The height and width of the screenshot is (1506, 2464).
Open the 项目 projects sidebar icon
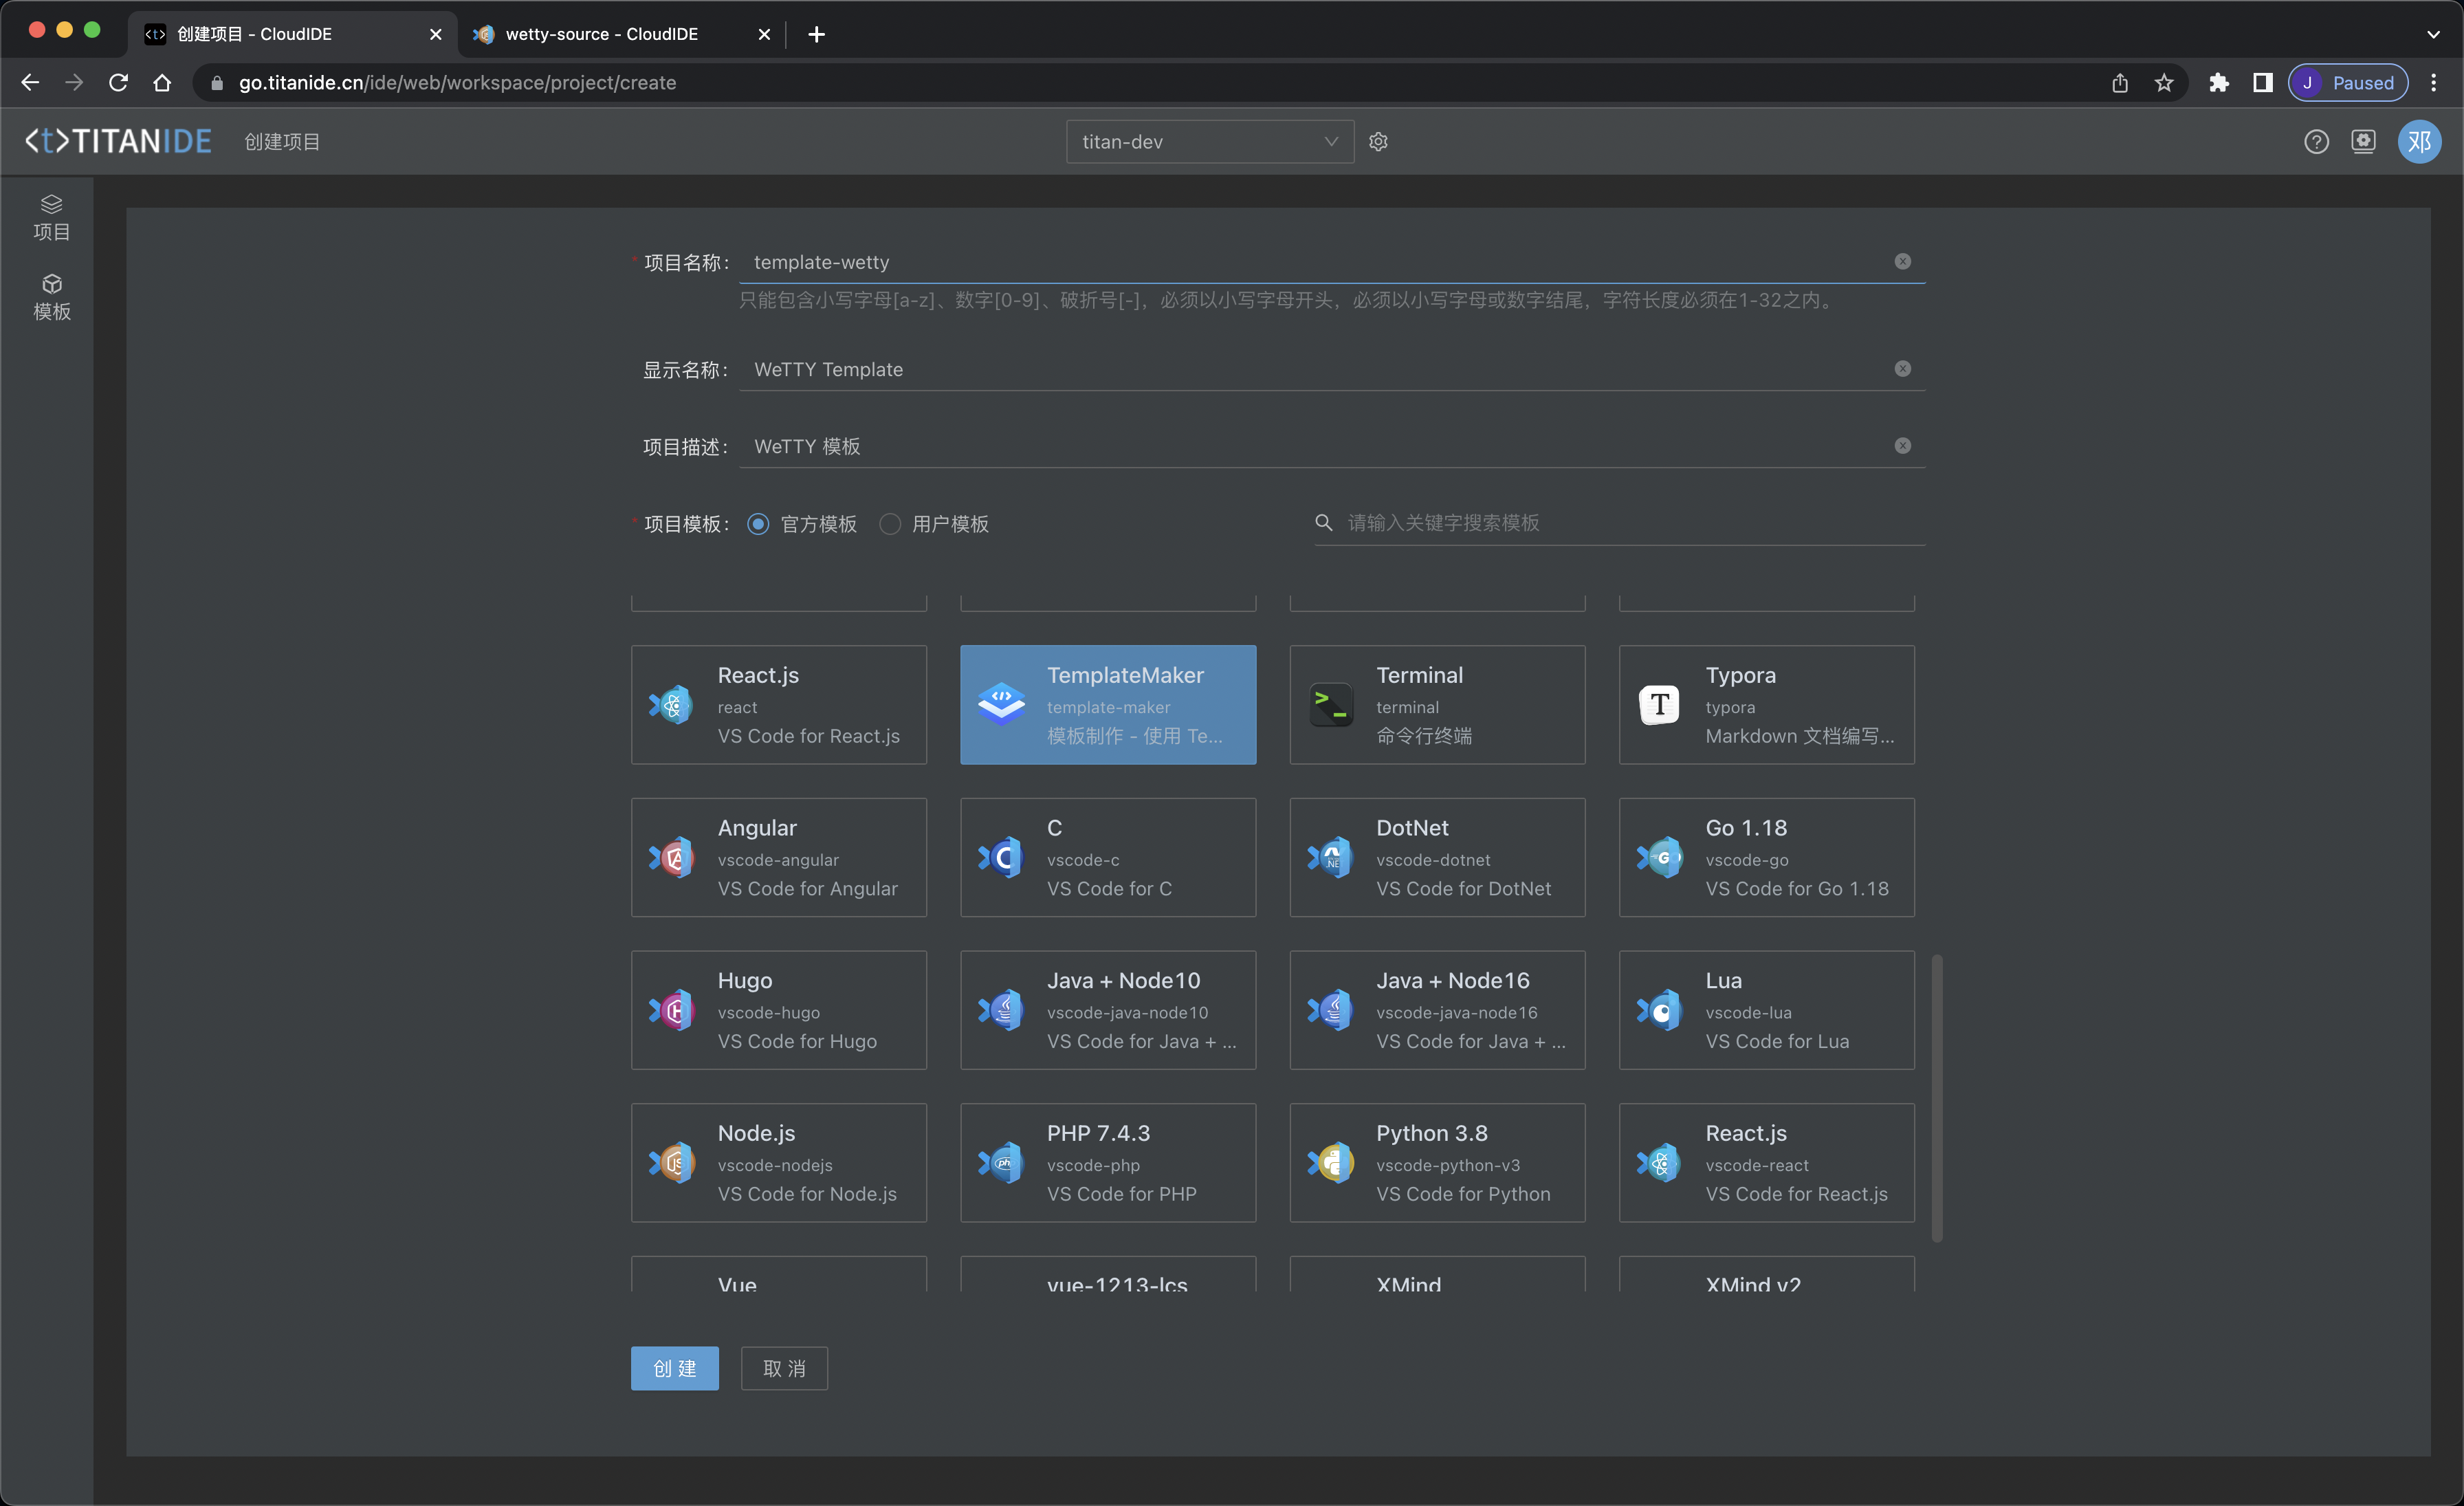pos(51,217)
